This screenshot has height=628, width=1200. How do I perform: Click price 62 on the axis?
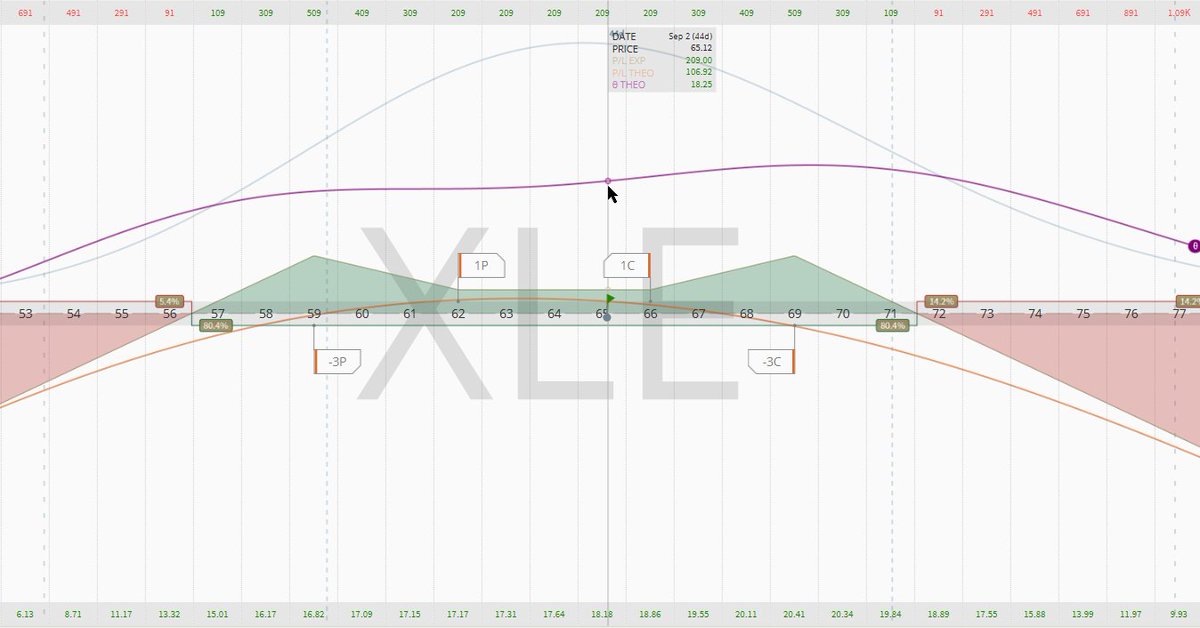pos(458,314)
